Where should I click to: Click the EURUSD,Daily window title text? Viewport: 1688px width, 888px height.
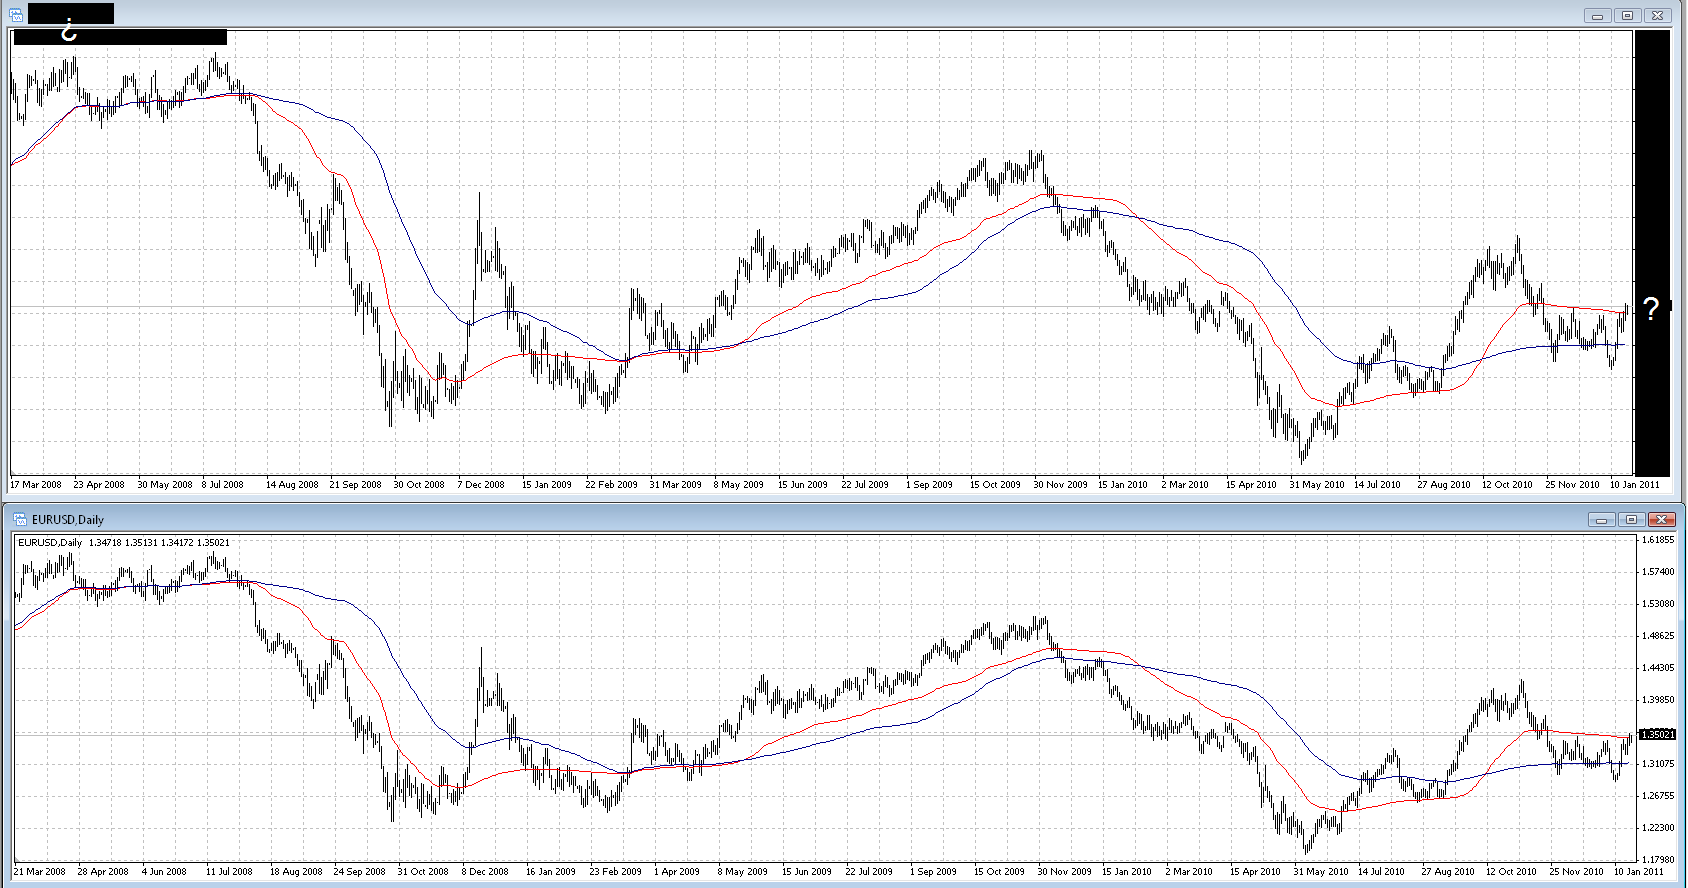(68, 520)
